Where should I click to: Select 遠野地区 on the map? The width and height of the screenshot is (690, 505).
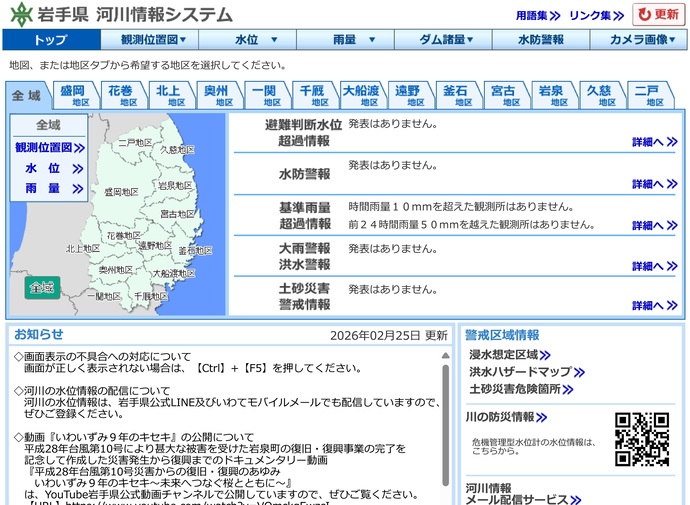(155, 245)
